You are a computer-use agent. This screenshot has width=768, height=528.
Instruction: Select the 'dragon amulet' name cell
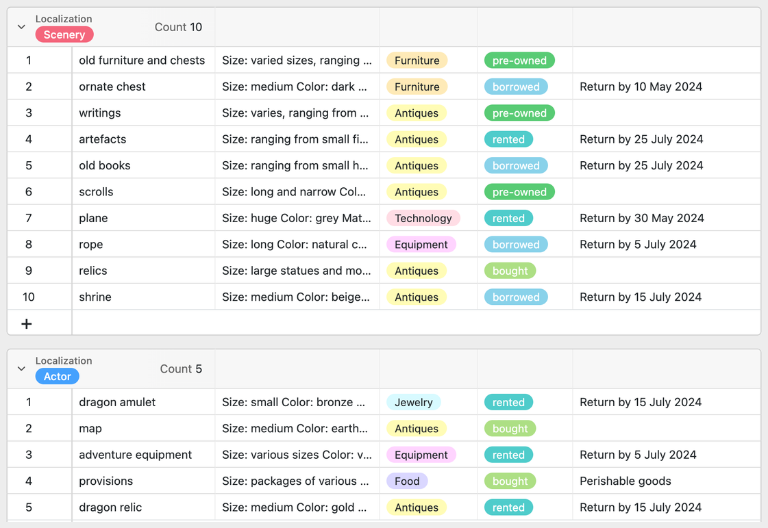click(117, 403)
